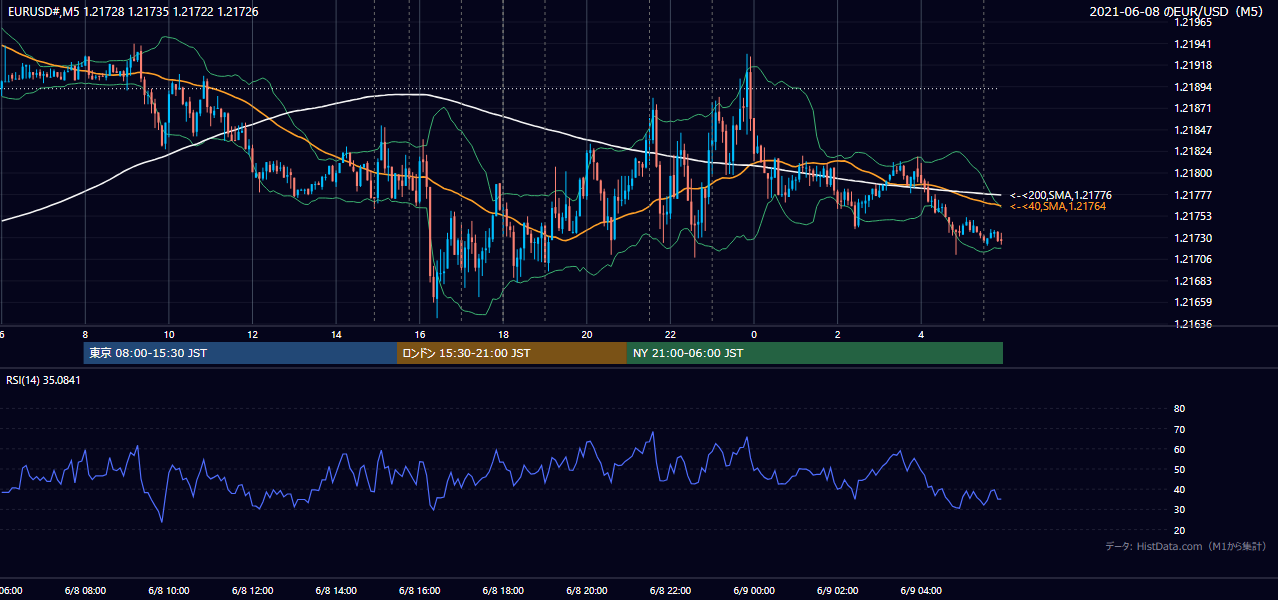1278x600 pixels.
Task: Click price axis value 1.21636
Action: (x=1193, y=324)
